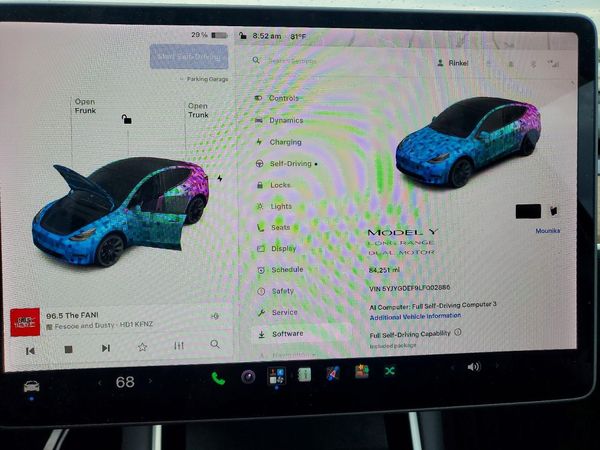Tap the car controls icon in bottom bar

pos(31,386)
